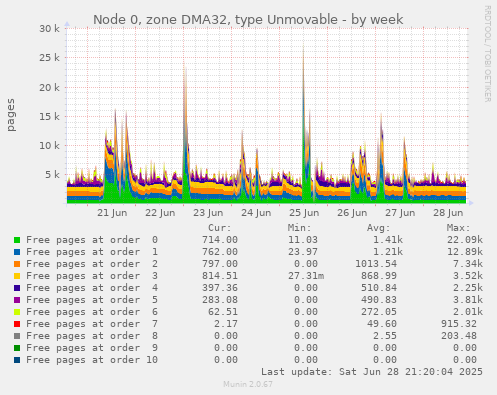The height and width of the screenshot is (395, 497).
Task: Click the '28 Jun' x-axis label
Action: [x=448, y=213]
